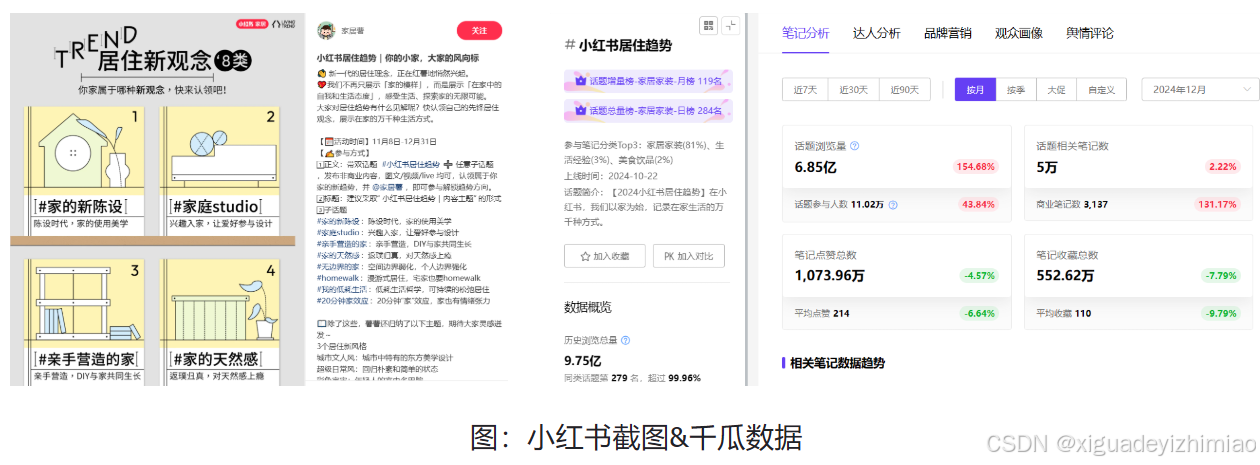Select the 按季 period option
Image resolution: width=1260 pixels, height=465 pixels.
point(1016,90)
